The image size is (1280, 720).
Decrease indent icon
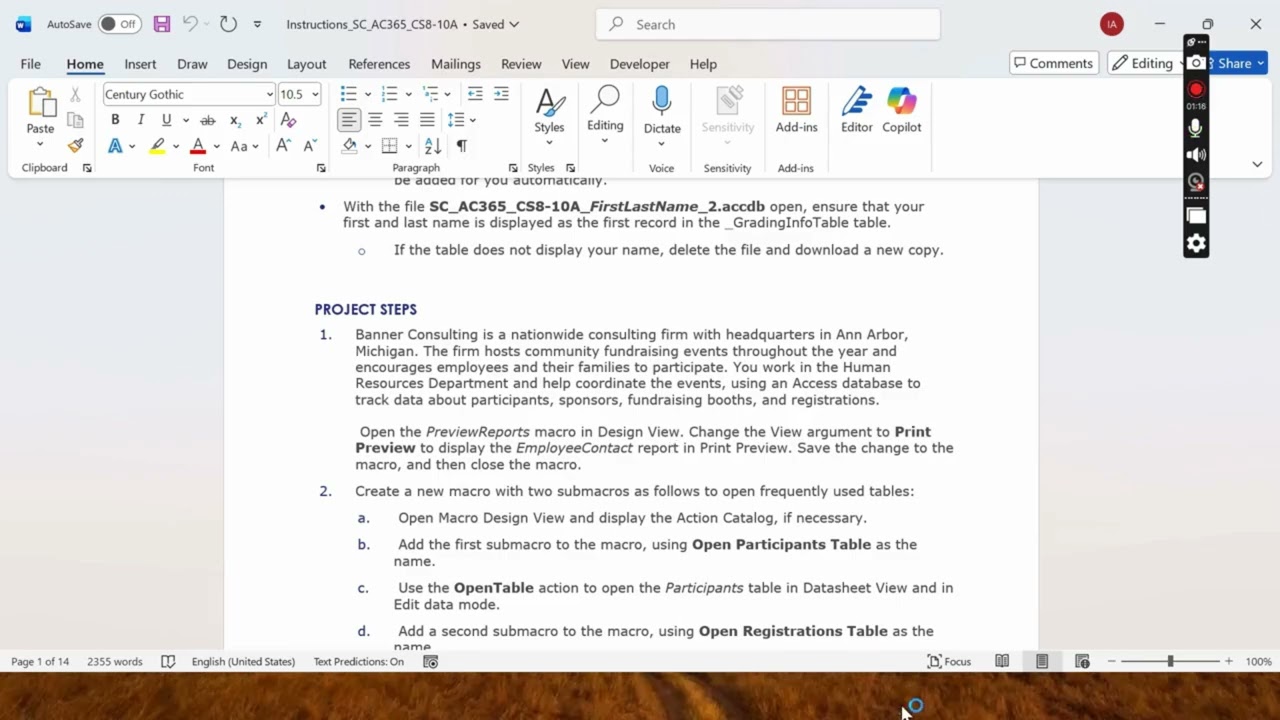475,94
